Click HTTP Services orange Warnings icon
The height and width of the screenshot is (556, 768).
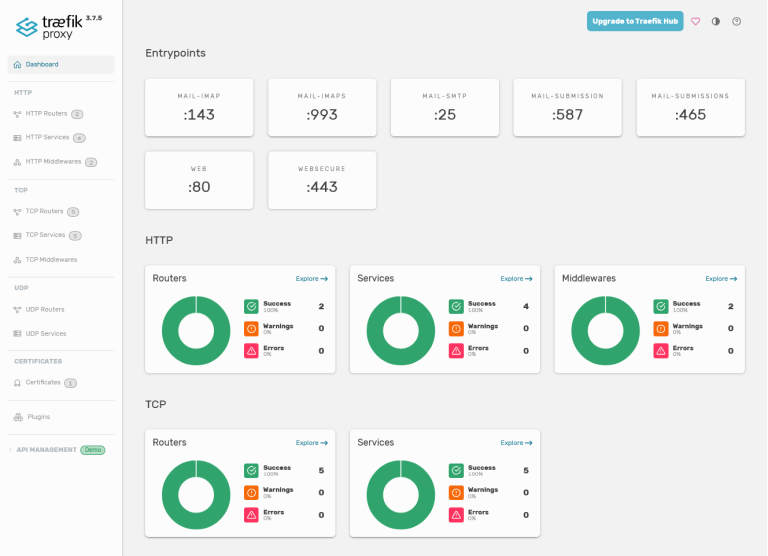456,329
